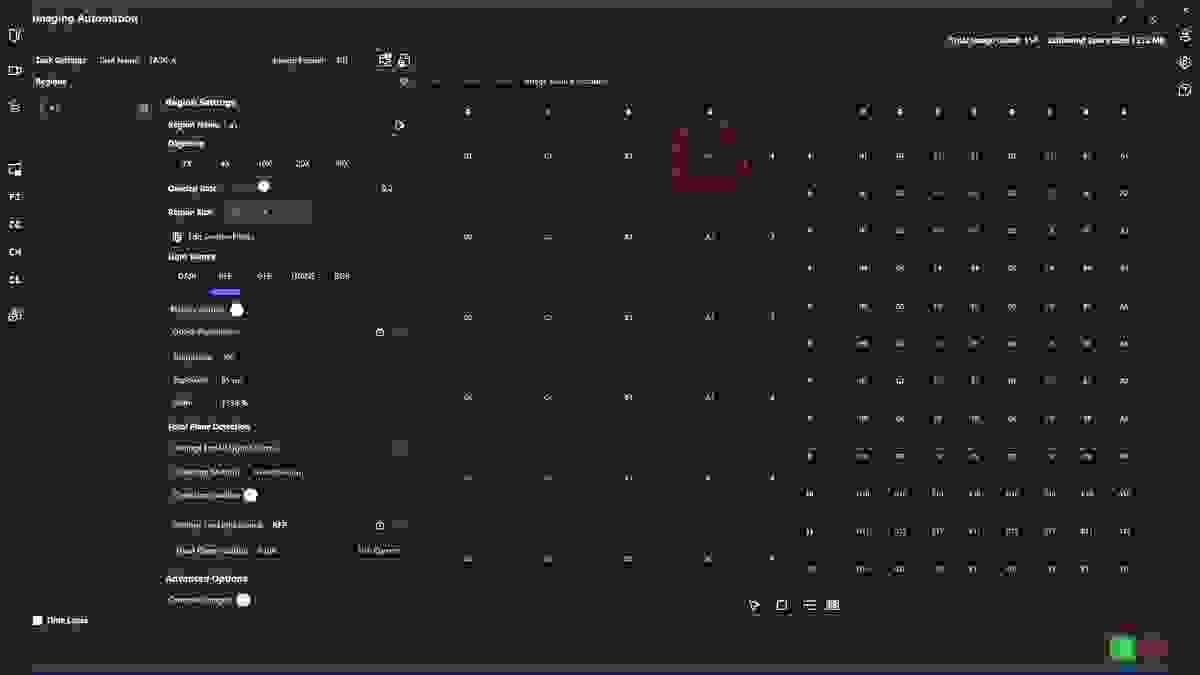
Task: Toggle the switch under Light Source tabs
Action: click(x=237, y=309)
